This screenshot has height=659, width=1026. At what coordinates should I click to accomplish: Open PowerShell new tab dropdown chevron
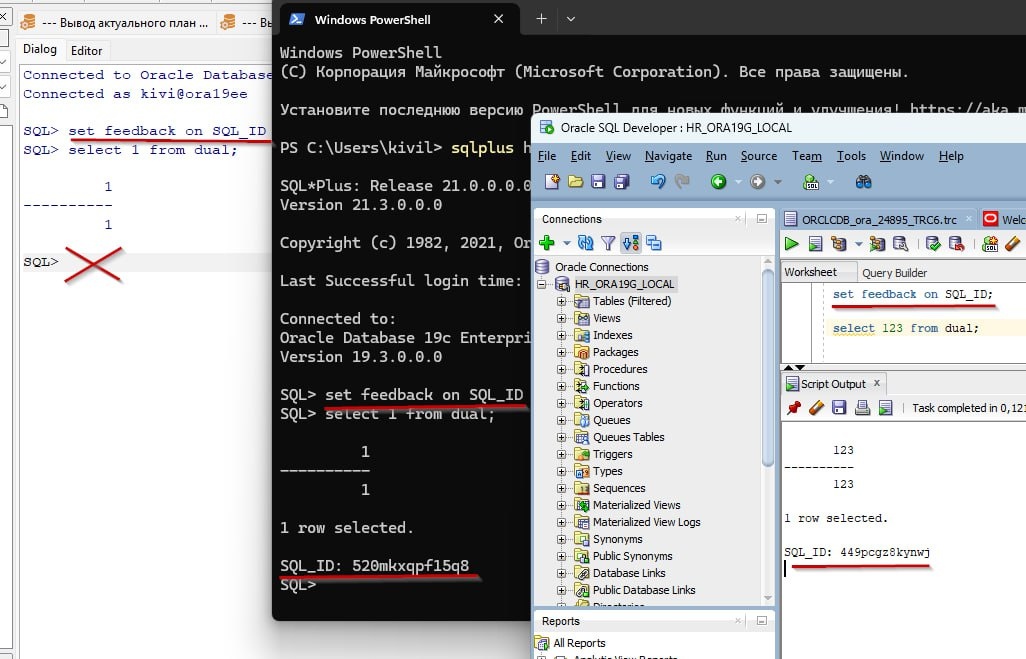coord(571,19)
